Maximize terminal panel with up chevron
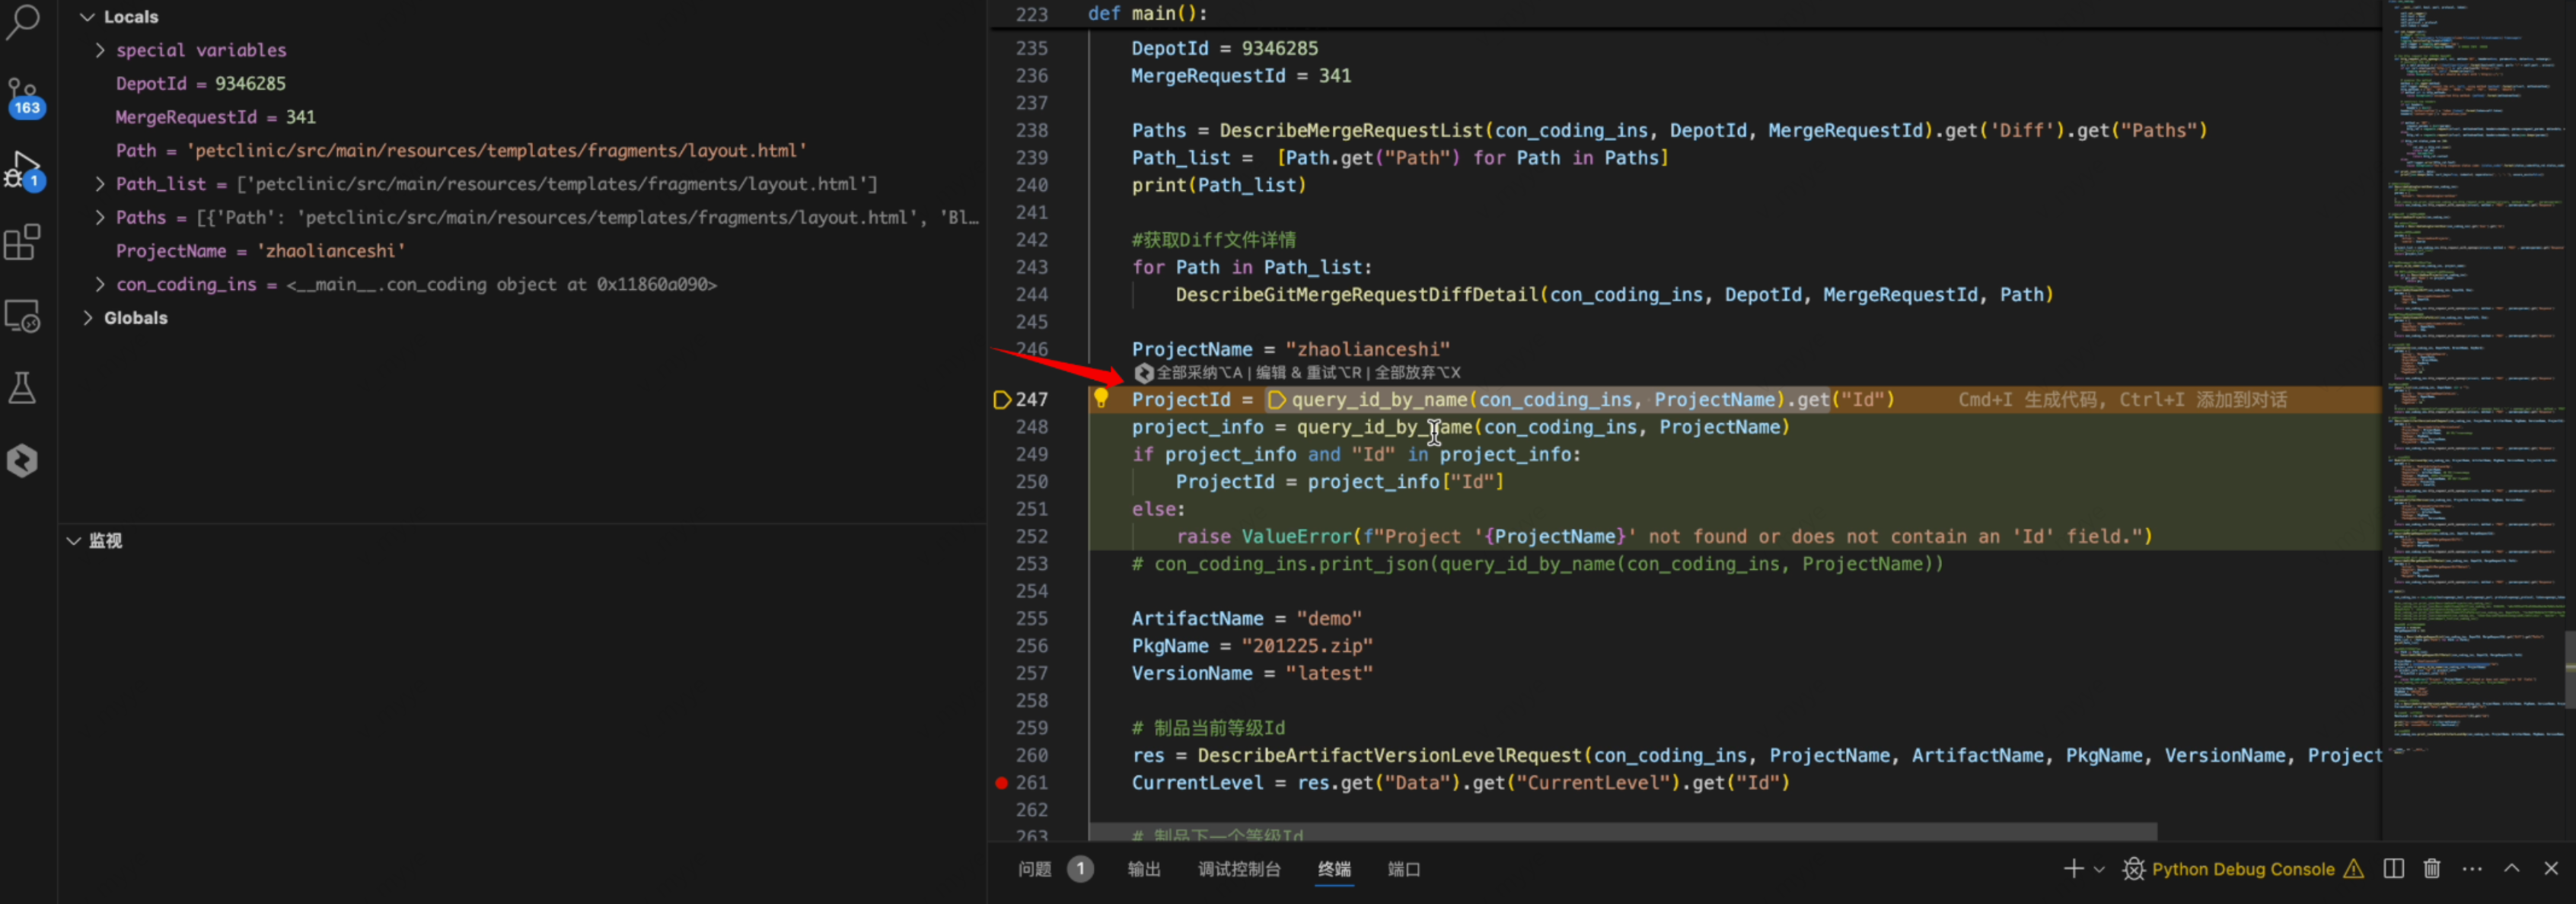The image size is (2576, 904). [x=2511, y=868]
